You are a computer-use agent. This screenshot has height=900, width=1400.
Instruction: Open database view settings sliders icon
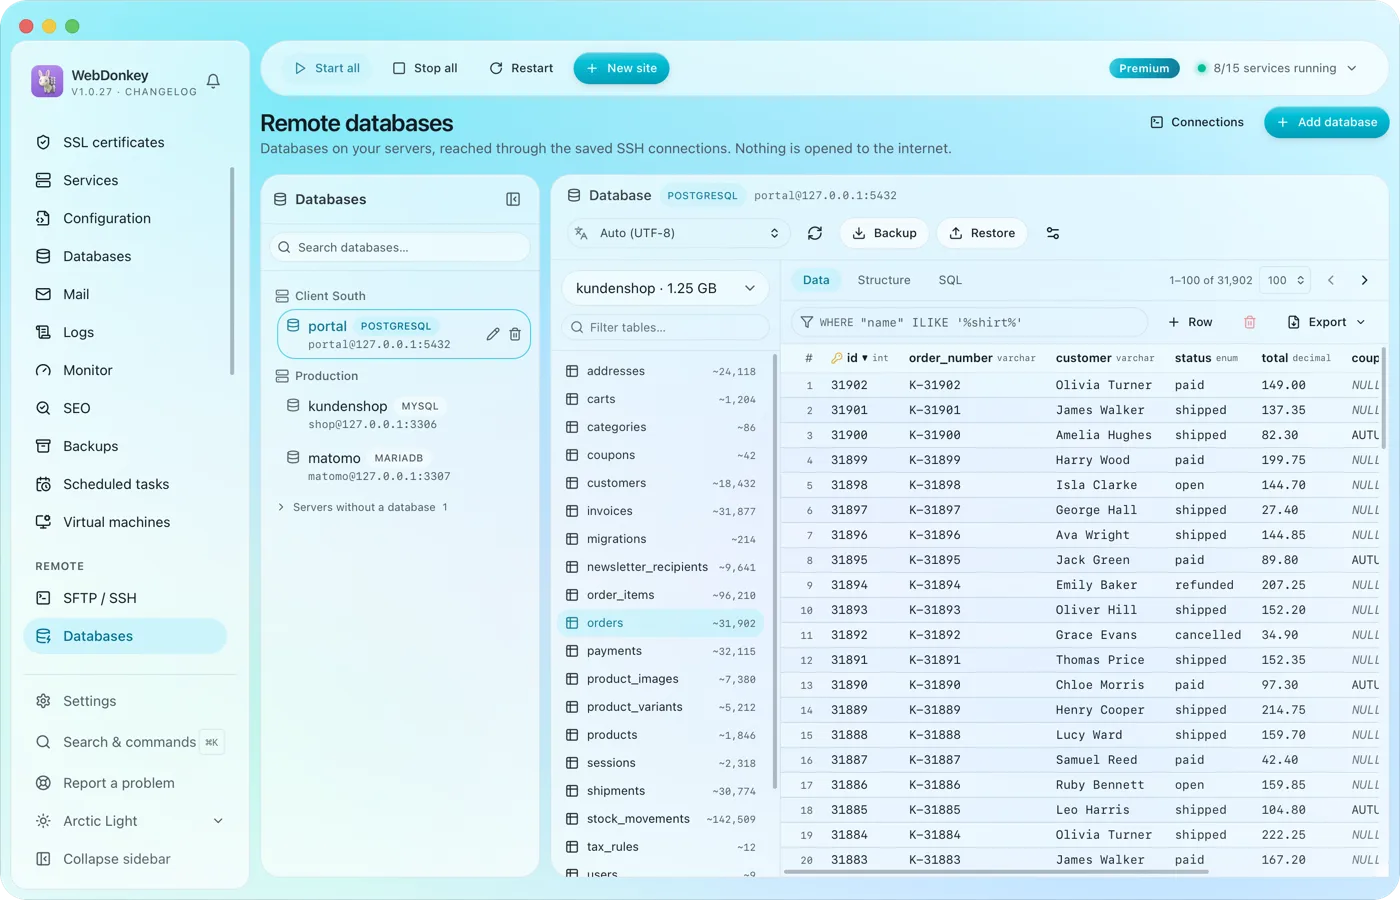1053,233
